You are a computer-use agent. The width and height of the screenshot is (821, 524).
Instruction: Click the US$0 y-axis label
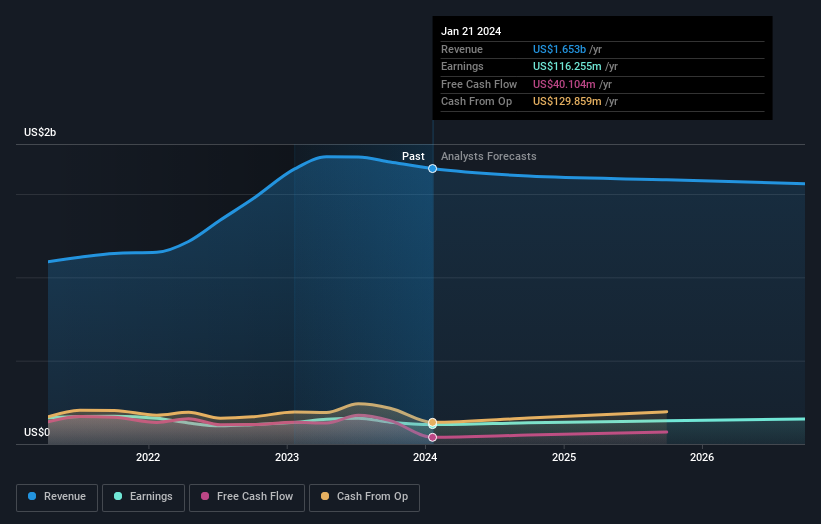37,432
